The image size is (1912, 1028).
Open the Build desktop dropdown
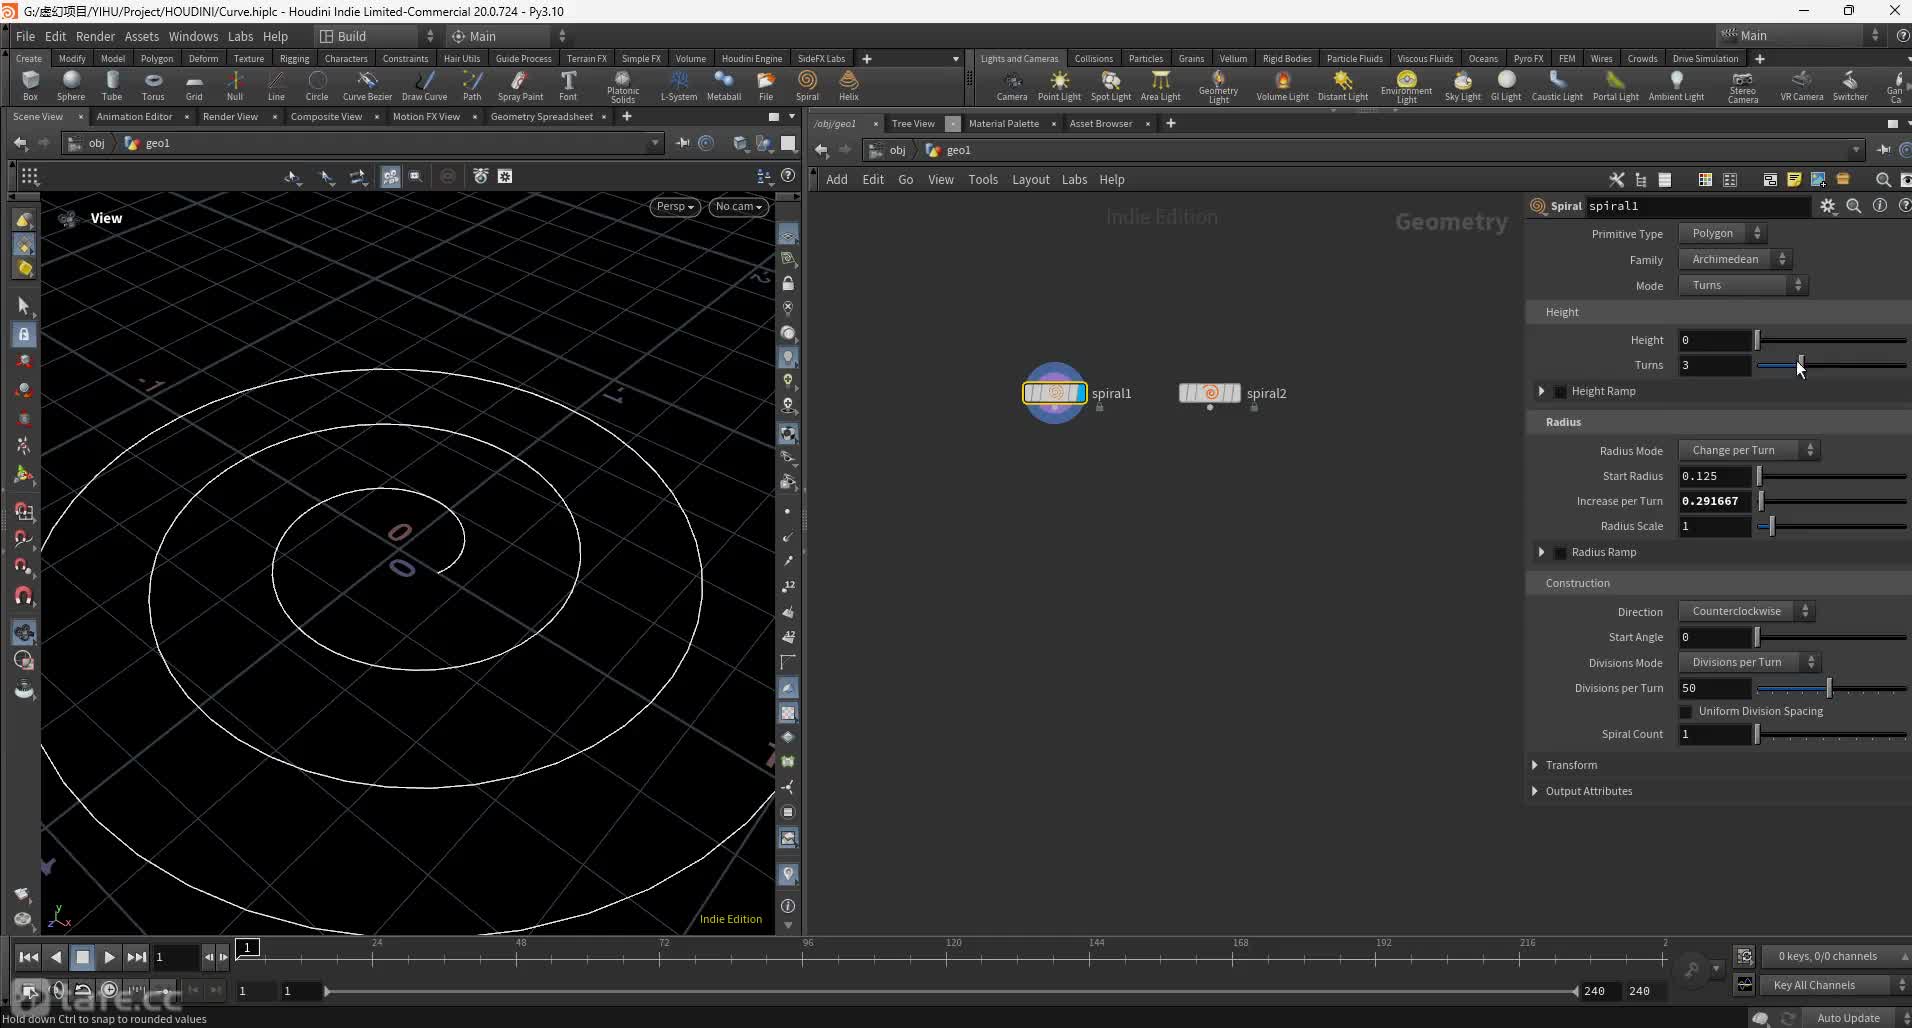point(376,36)
